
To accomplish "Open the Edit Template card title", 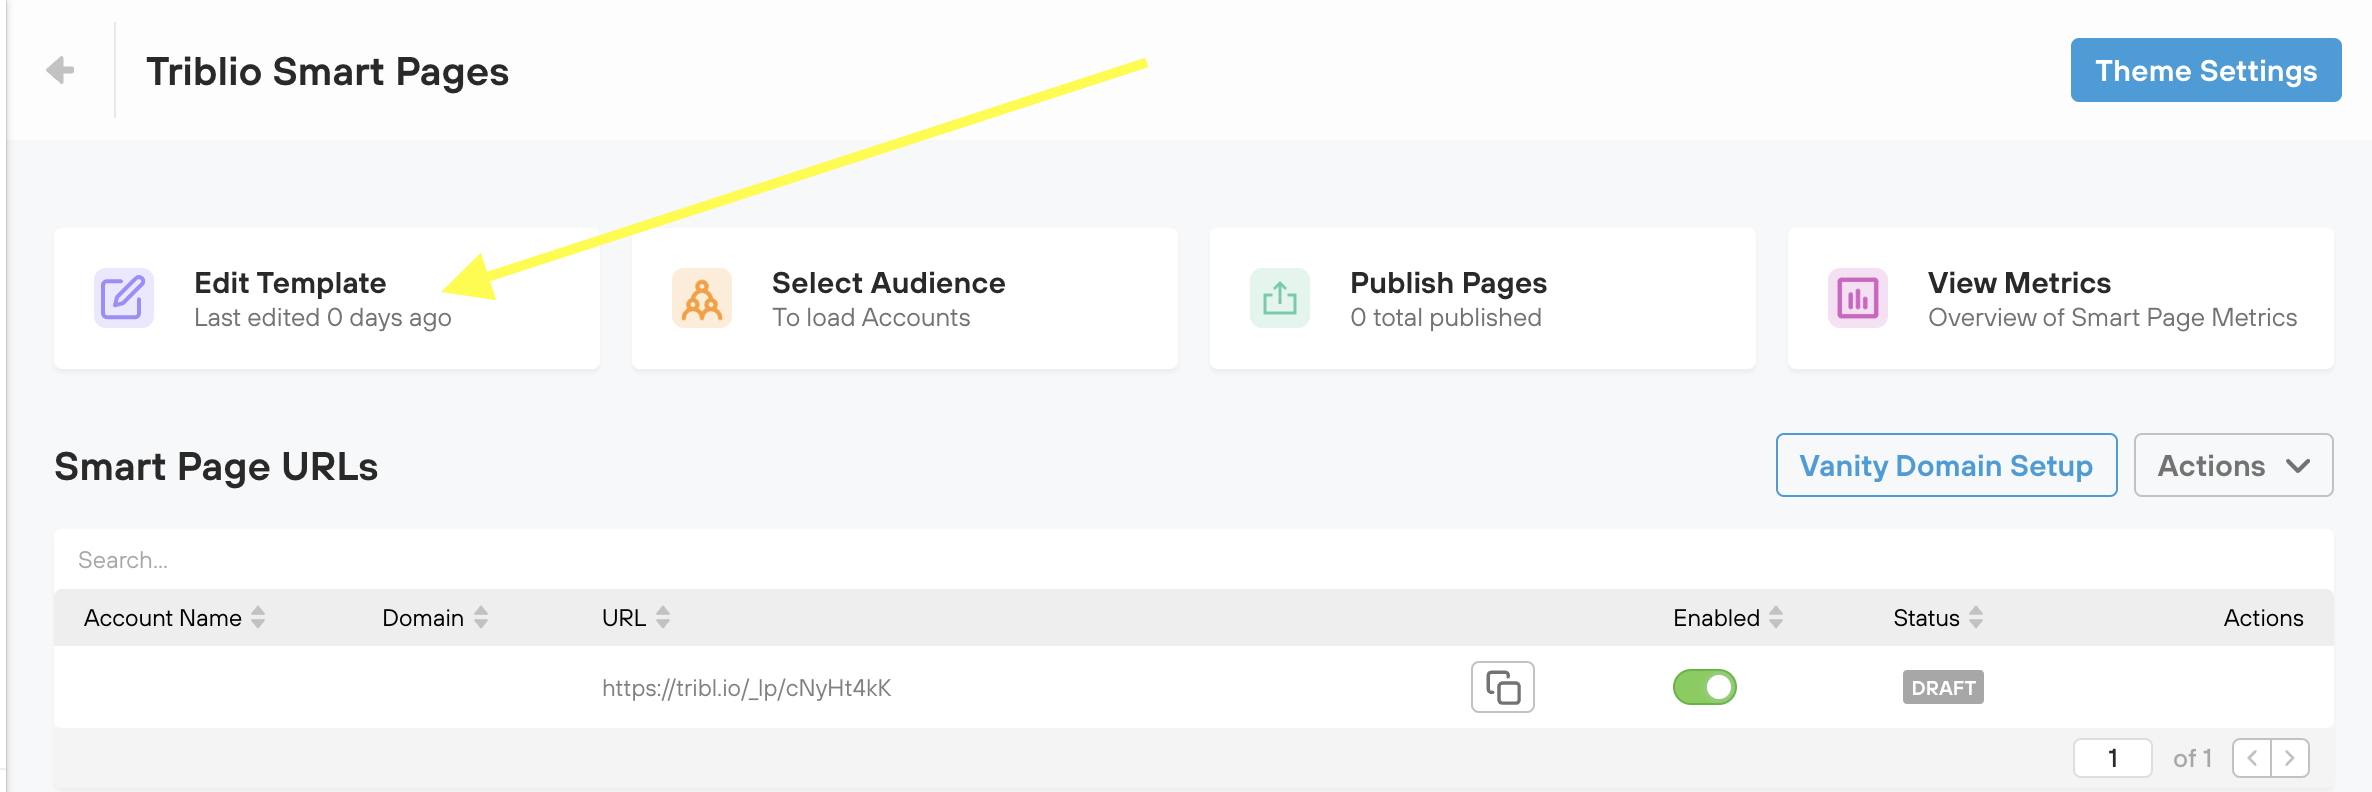I will 290,283.
